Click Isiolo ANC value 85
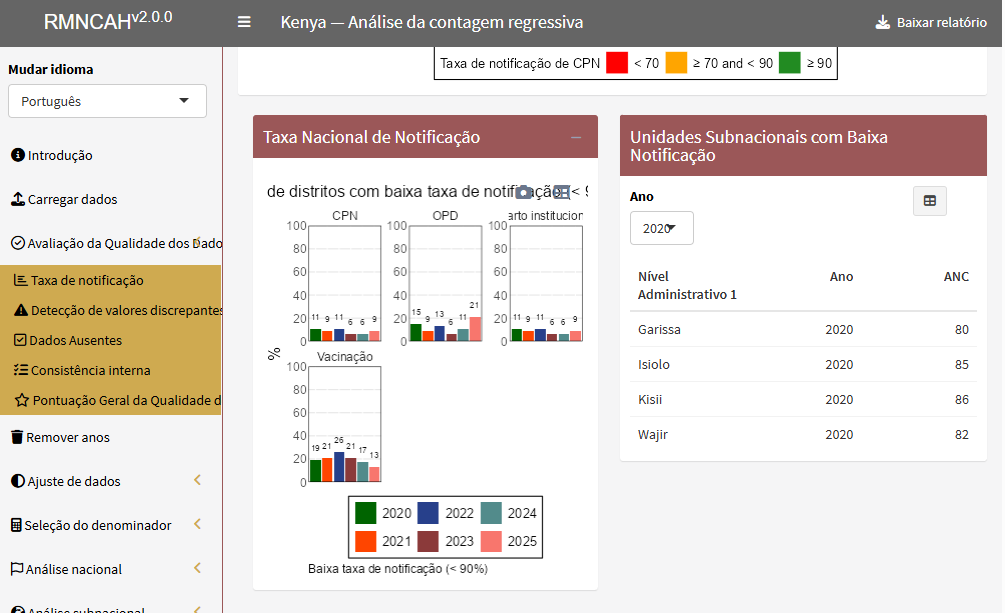The height and width of the screenshot is (613, 1005). tap(961, 364)
